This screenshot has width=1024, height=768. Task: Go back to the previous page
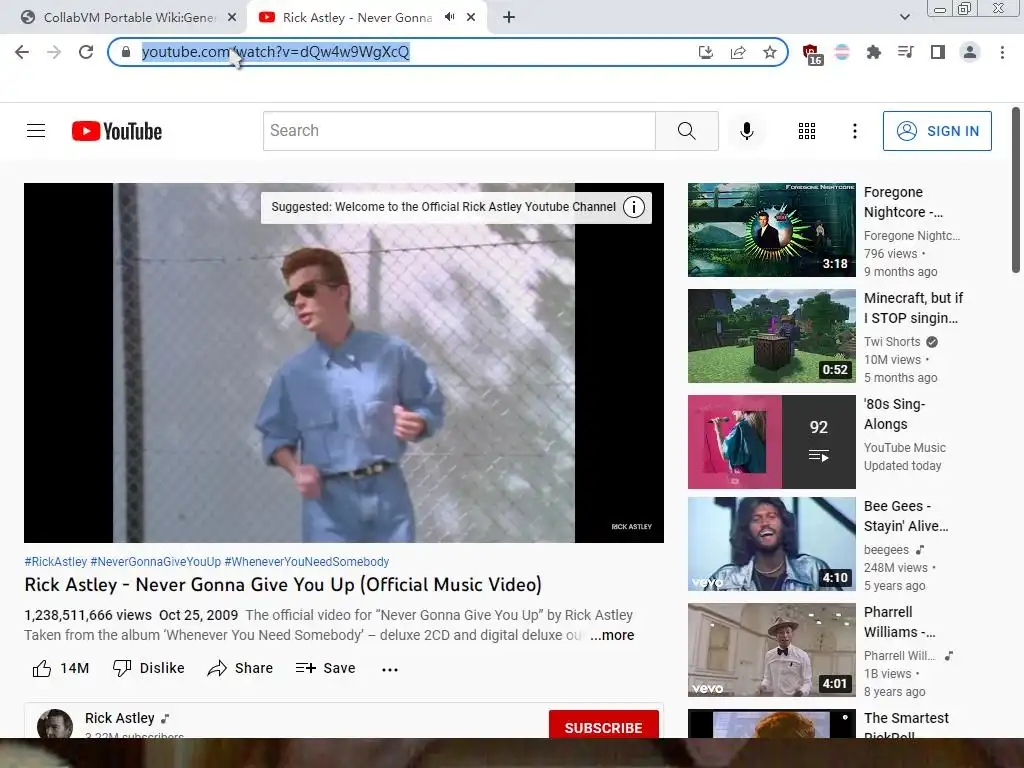coord(22,52)
